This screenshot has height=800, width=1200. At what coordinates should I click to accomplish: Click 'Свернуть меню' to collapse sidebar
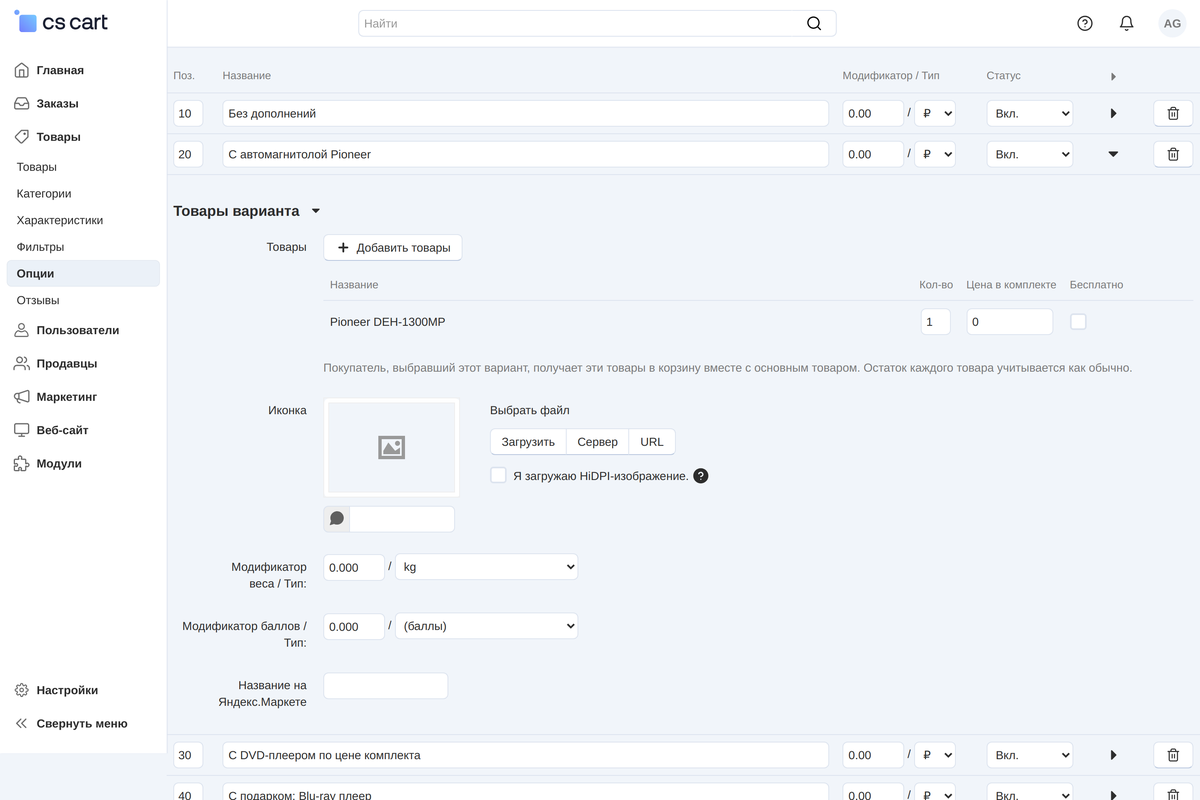coord(83,723)
